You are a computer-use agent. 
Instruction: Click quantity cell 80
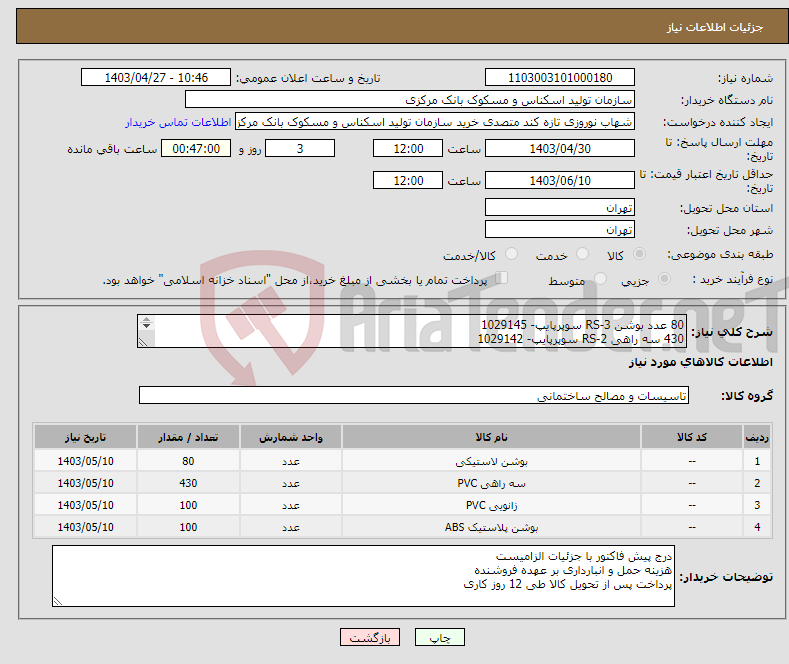coord(188,461)
